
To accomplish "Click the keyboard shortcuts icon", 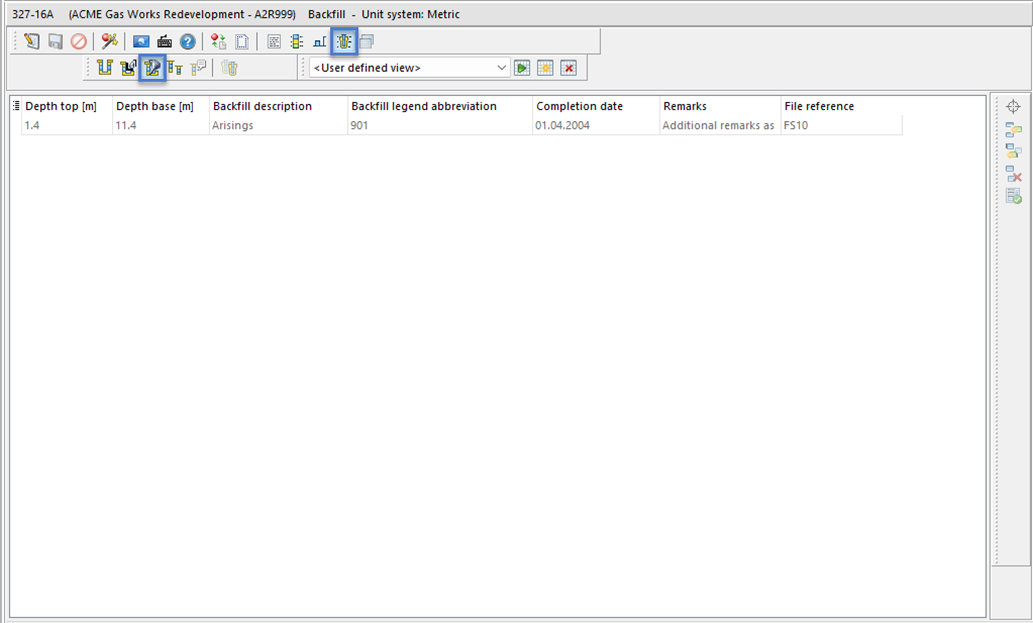I will 165,42.
